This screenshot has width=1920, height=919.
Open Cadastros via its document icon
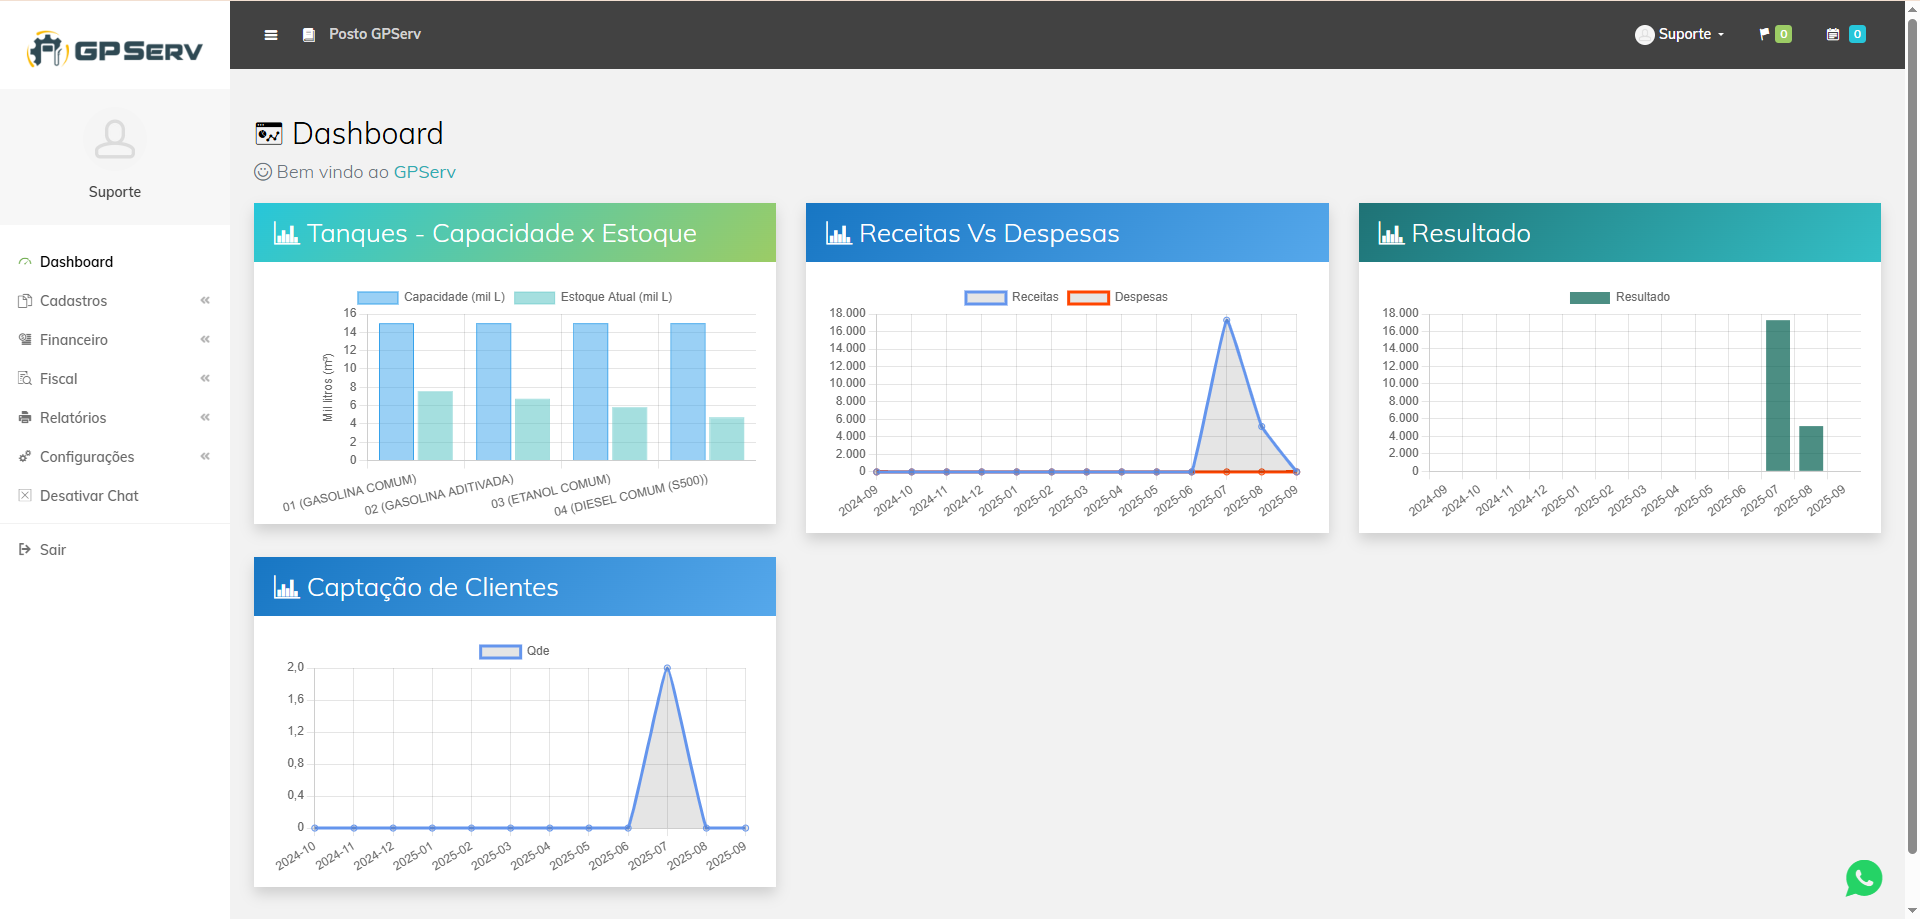tap(24, 300)
